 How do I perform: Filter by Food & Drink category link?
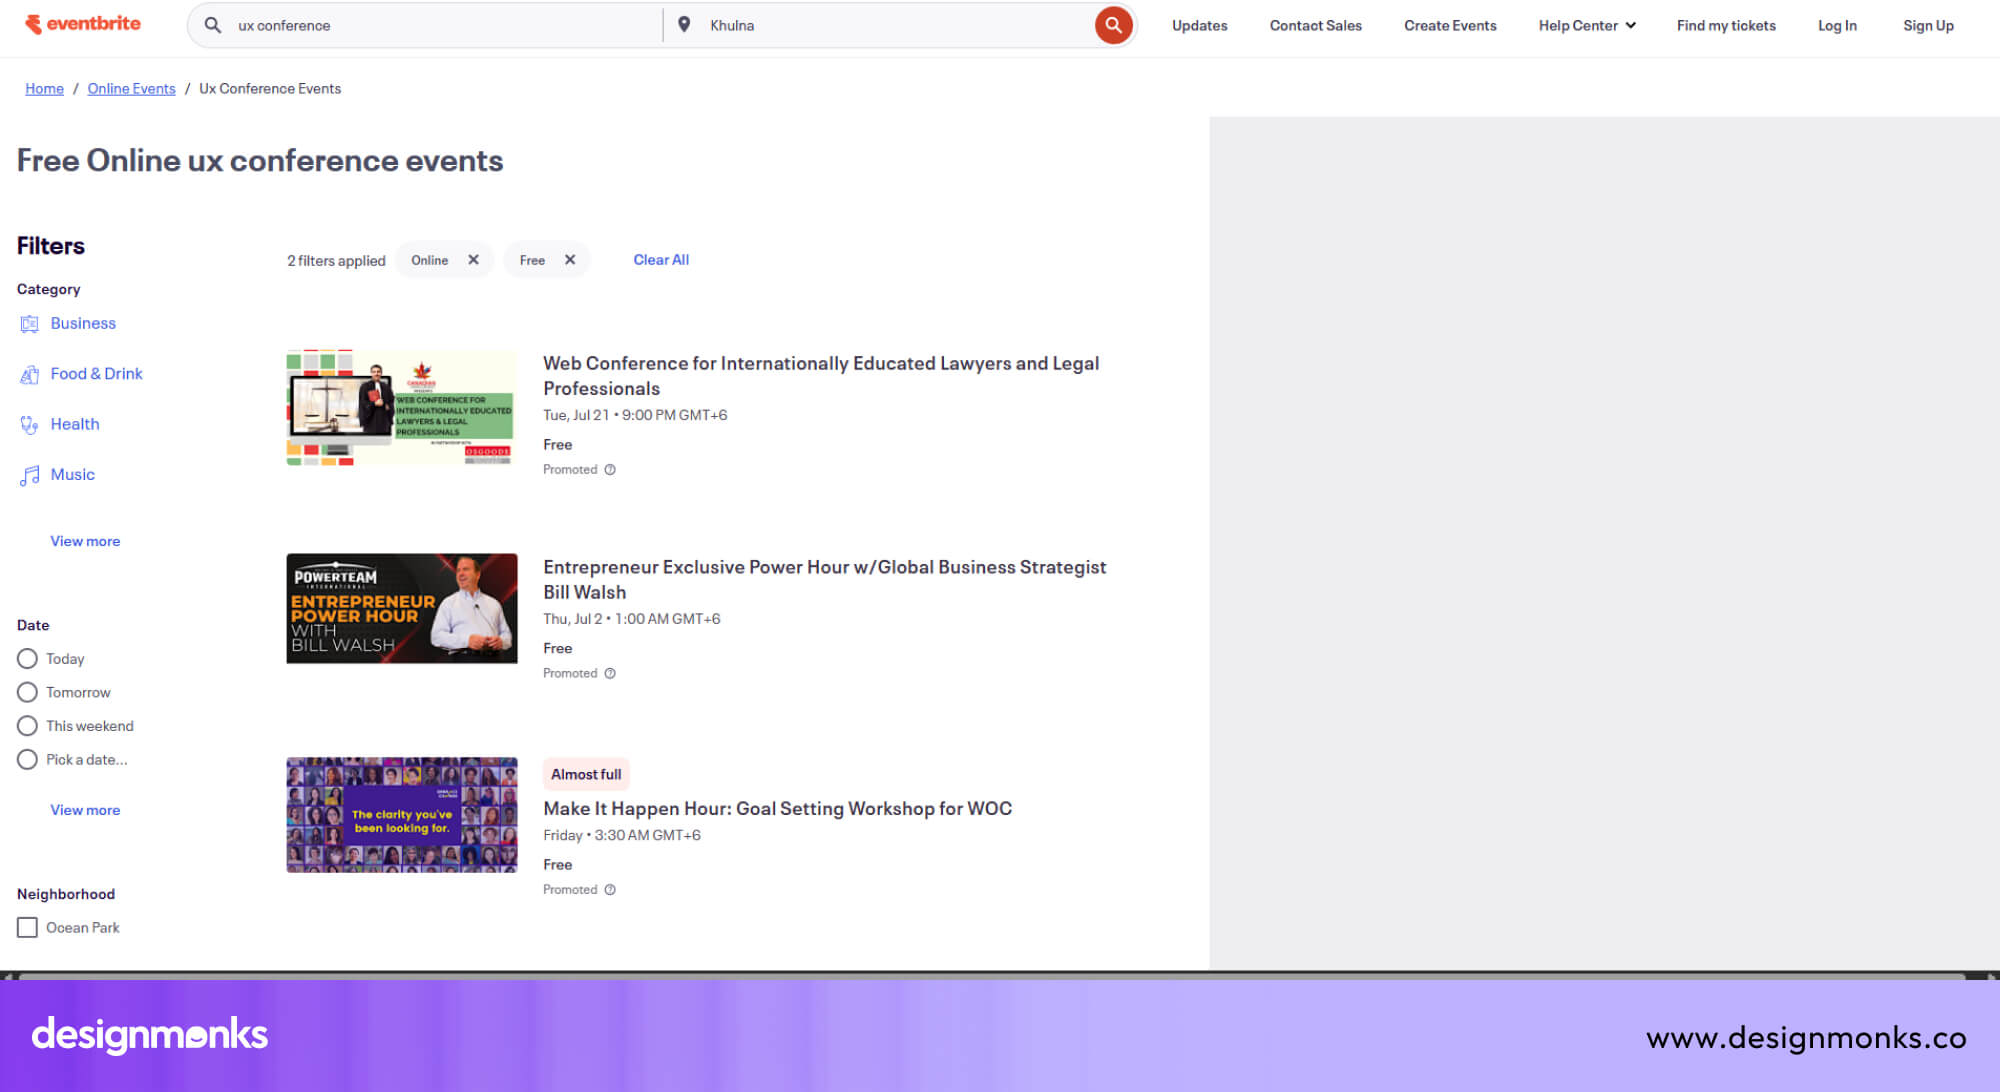pos(96,374)
